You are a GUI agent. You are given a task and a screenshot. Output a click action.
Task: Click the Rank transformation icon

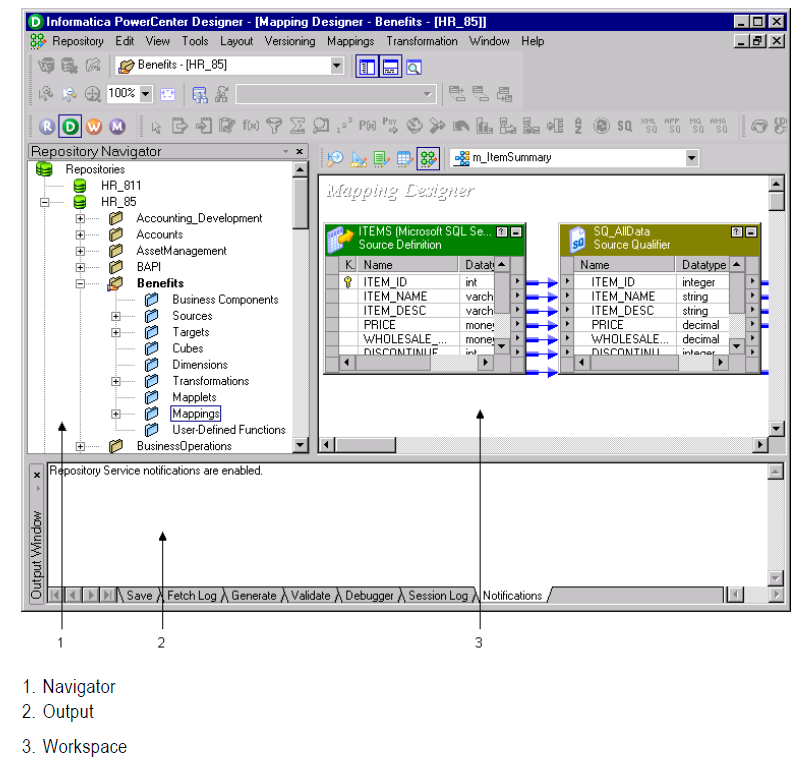484,125
